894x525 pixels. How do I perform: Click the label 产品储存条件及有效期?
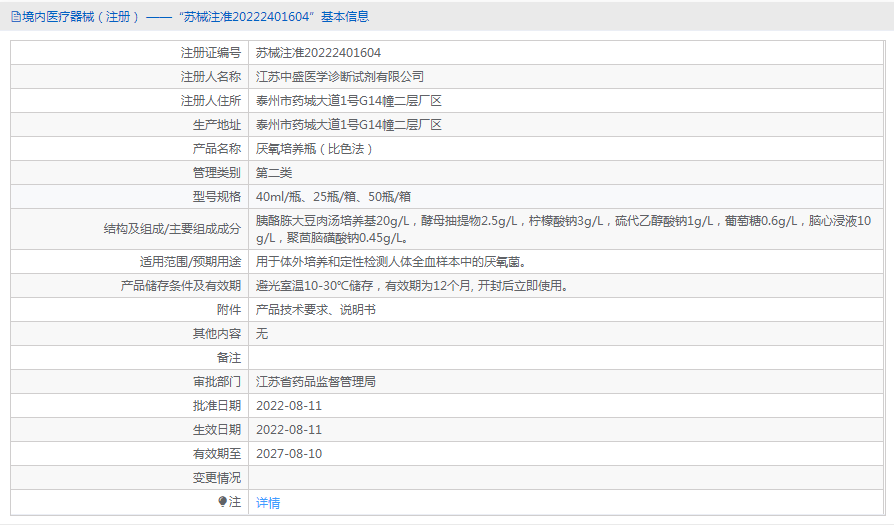coord(181,286)
